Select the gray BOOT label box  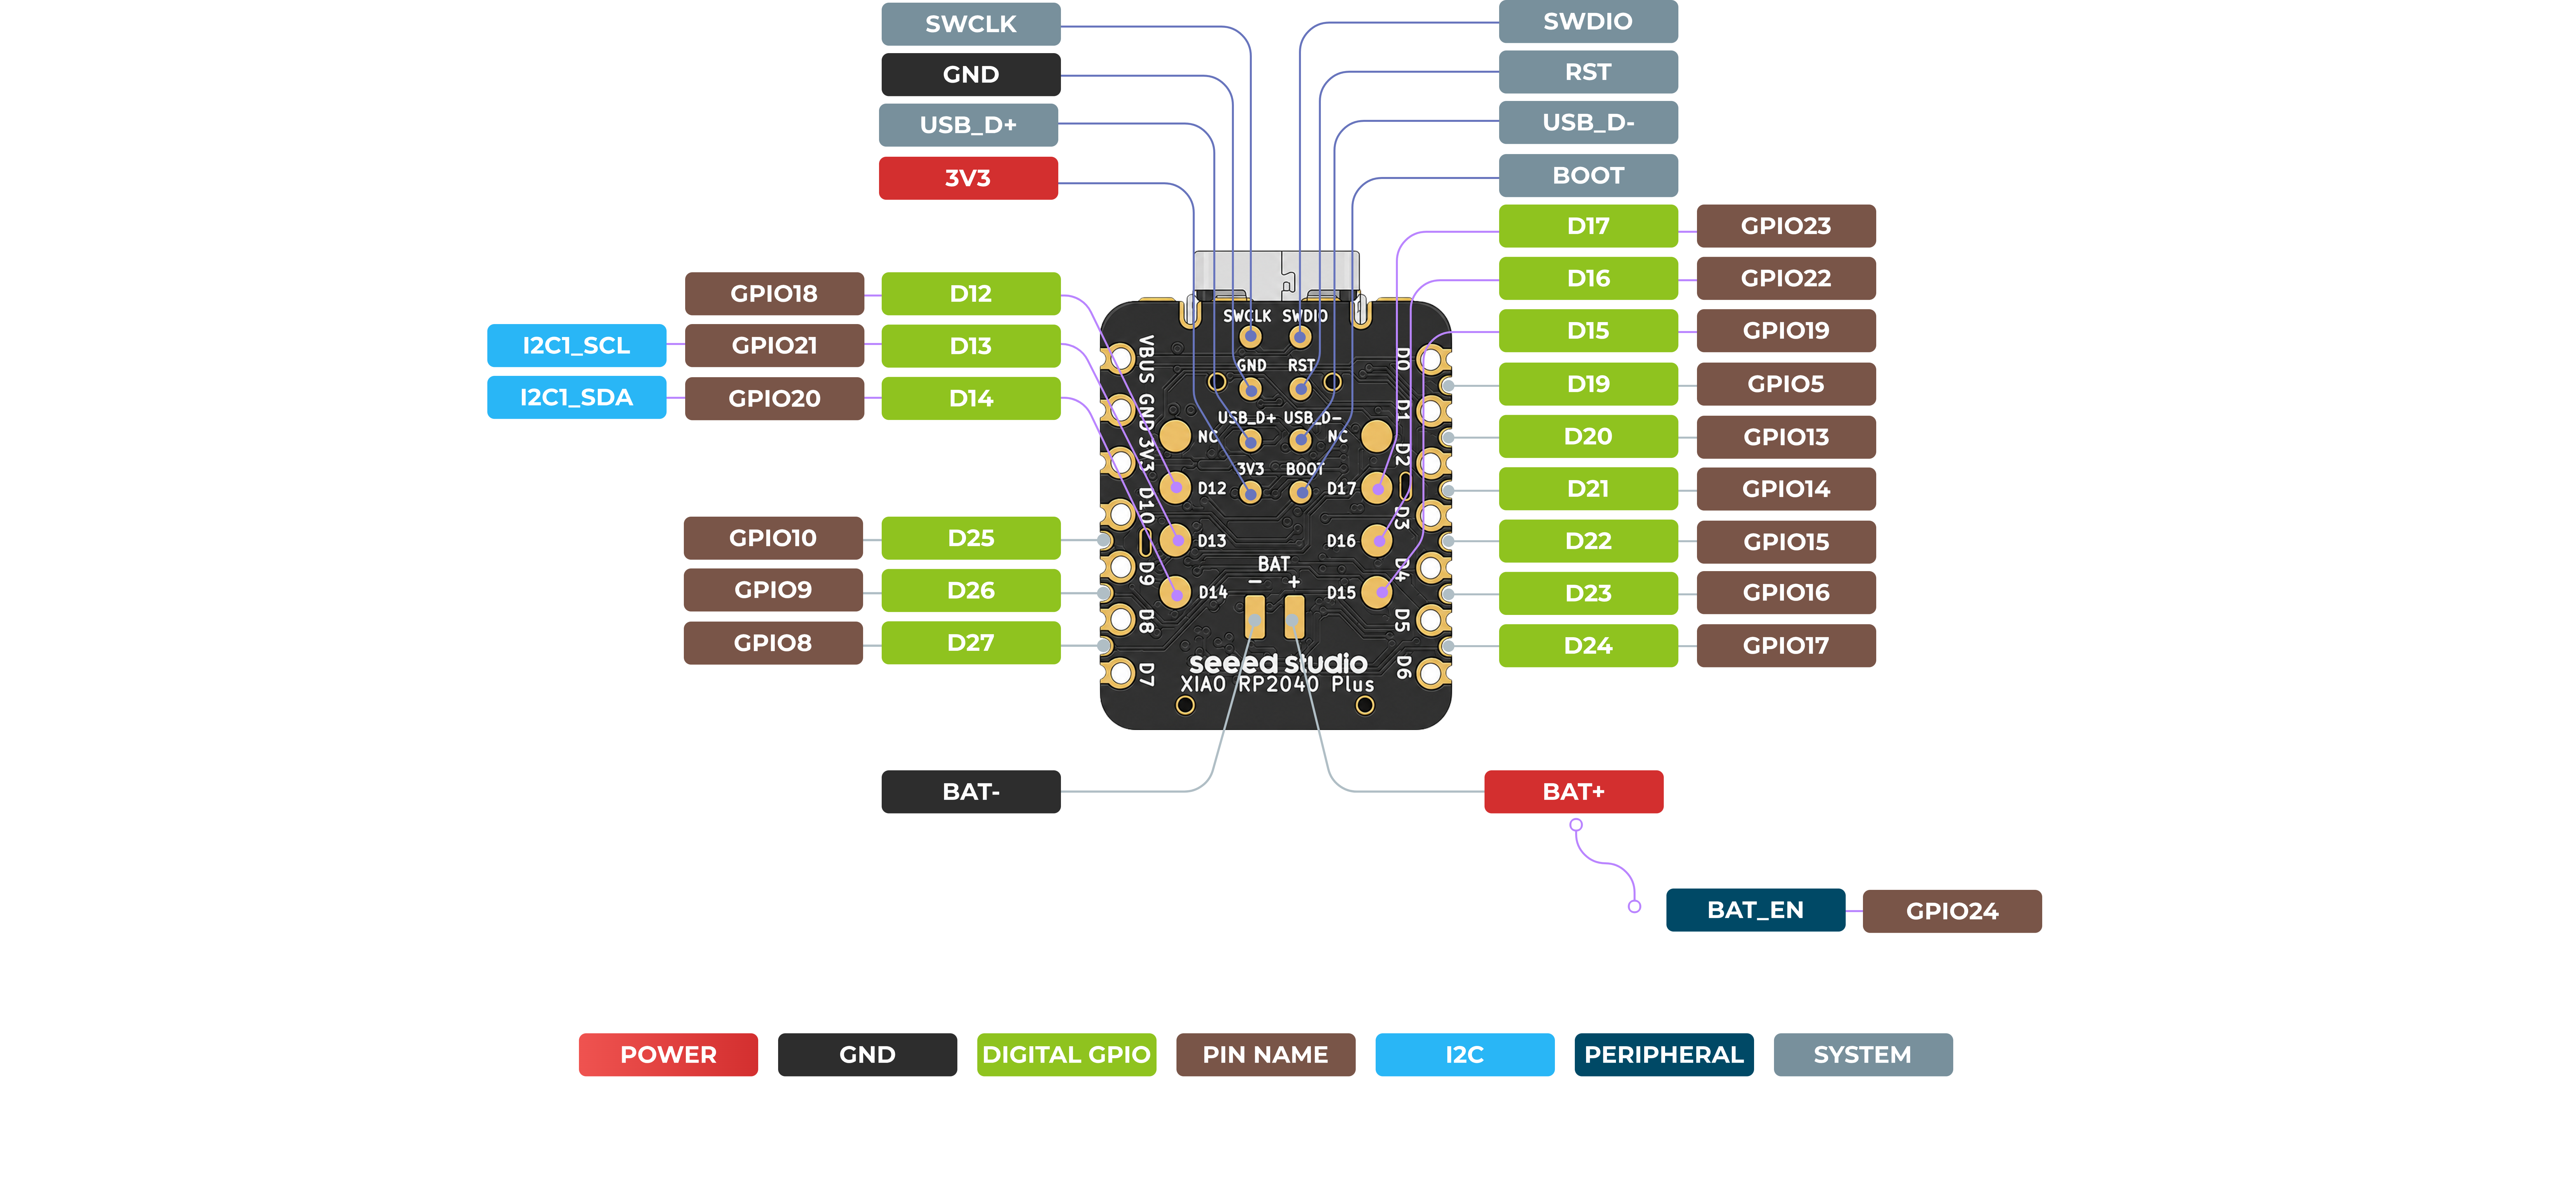point(1588,175)
